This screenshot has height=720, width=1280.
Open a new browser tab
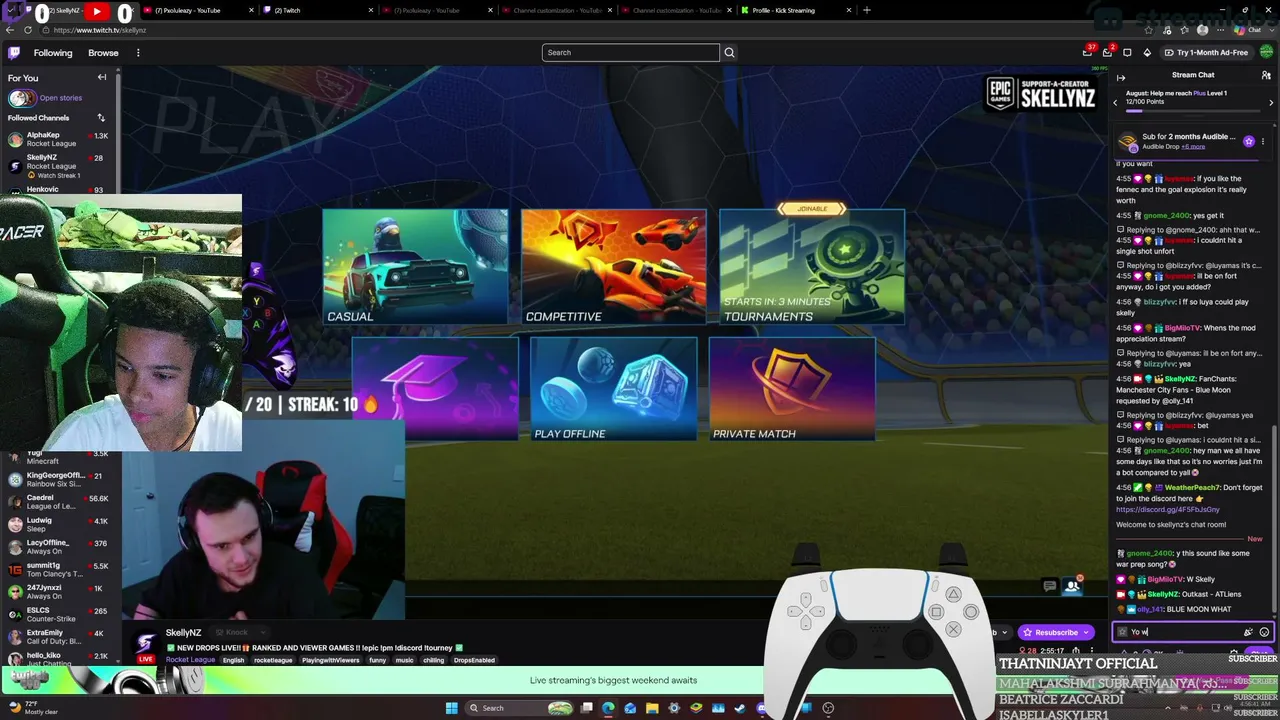866,10
